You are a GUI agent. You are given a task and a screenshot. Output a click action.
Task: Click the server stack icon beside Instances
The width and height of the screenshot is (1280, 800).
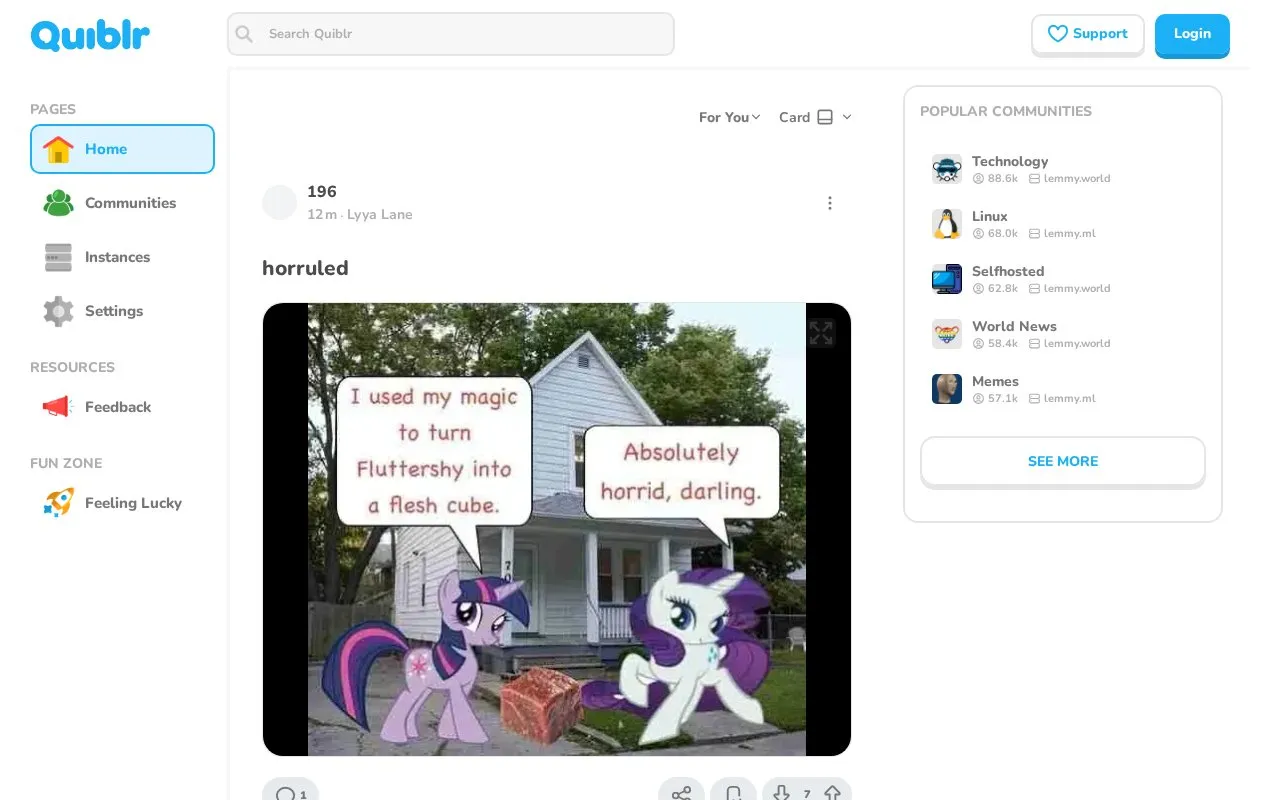tap(58, 257)
